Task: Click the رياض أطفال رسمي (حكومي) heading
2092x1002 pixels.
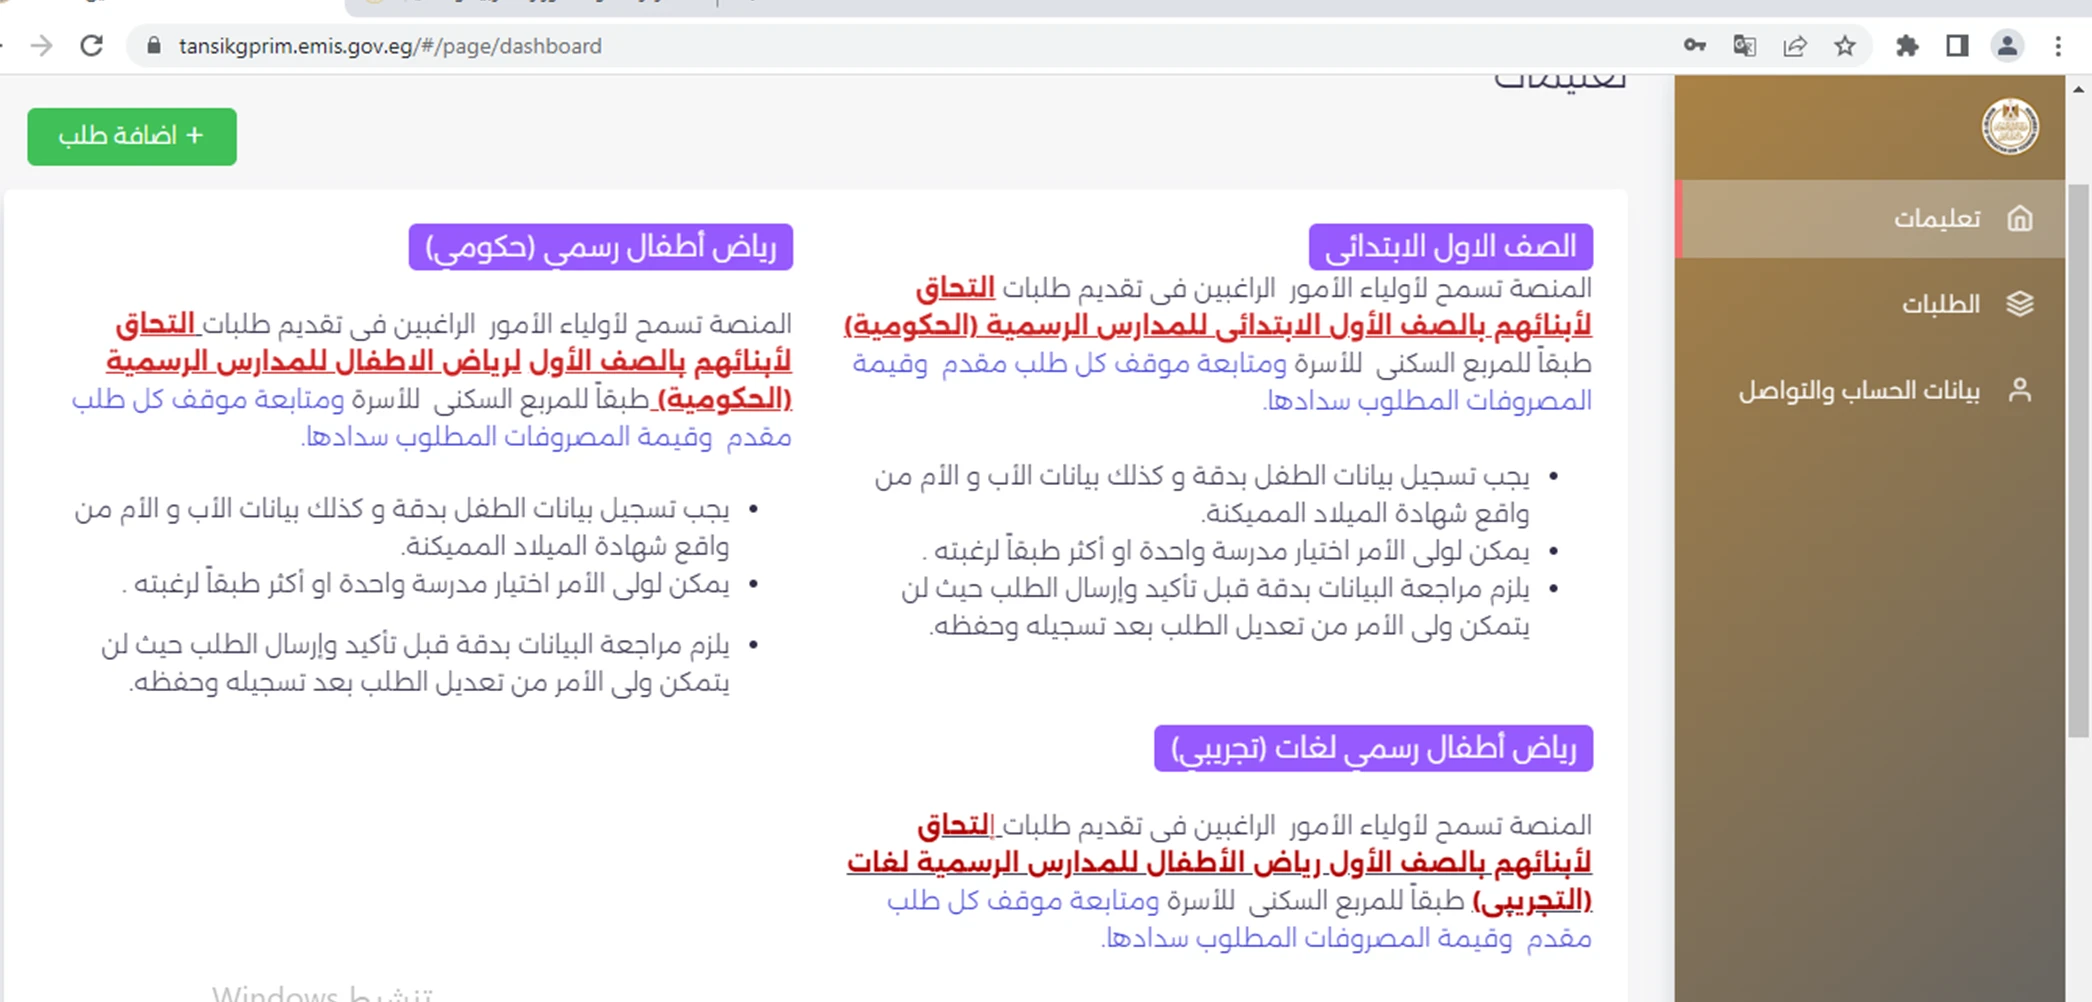Action: pos(601,247)
